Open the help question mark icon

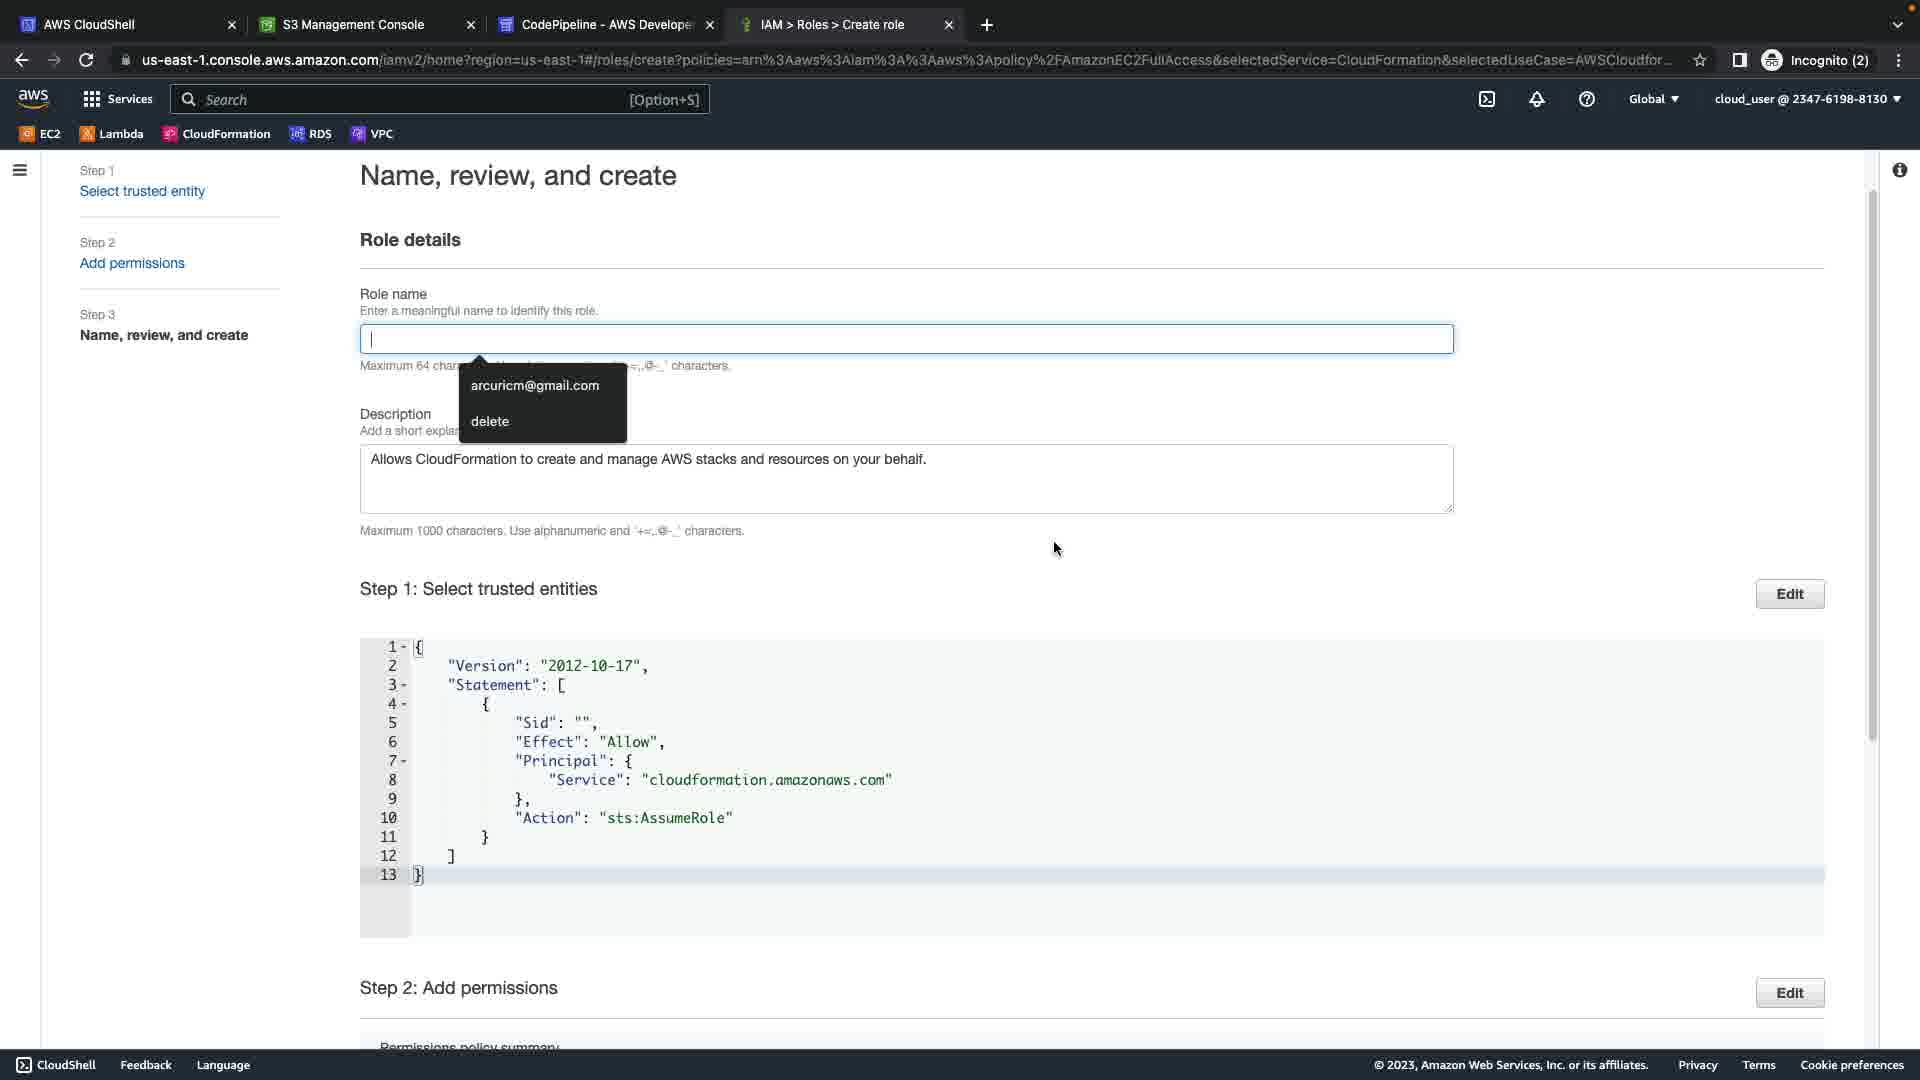click(x=1587, y=99)
